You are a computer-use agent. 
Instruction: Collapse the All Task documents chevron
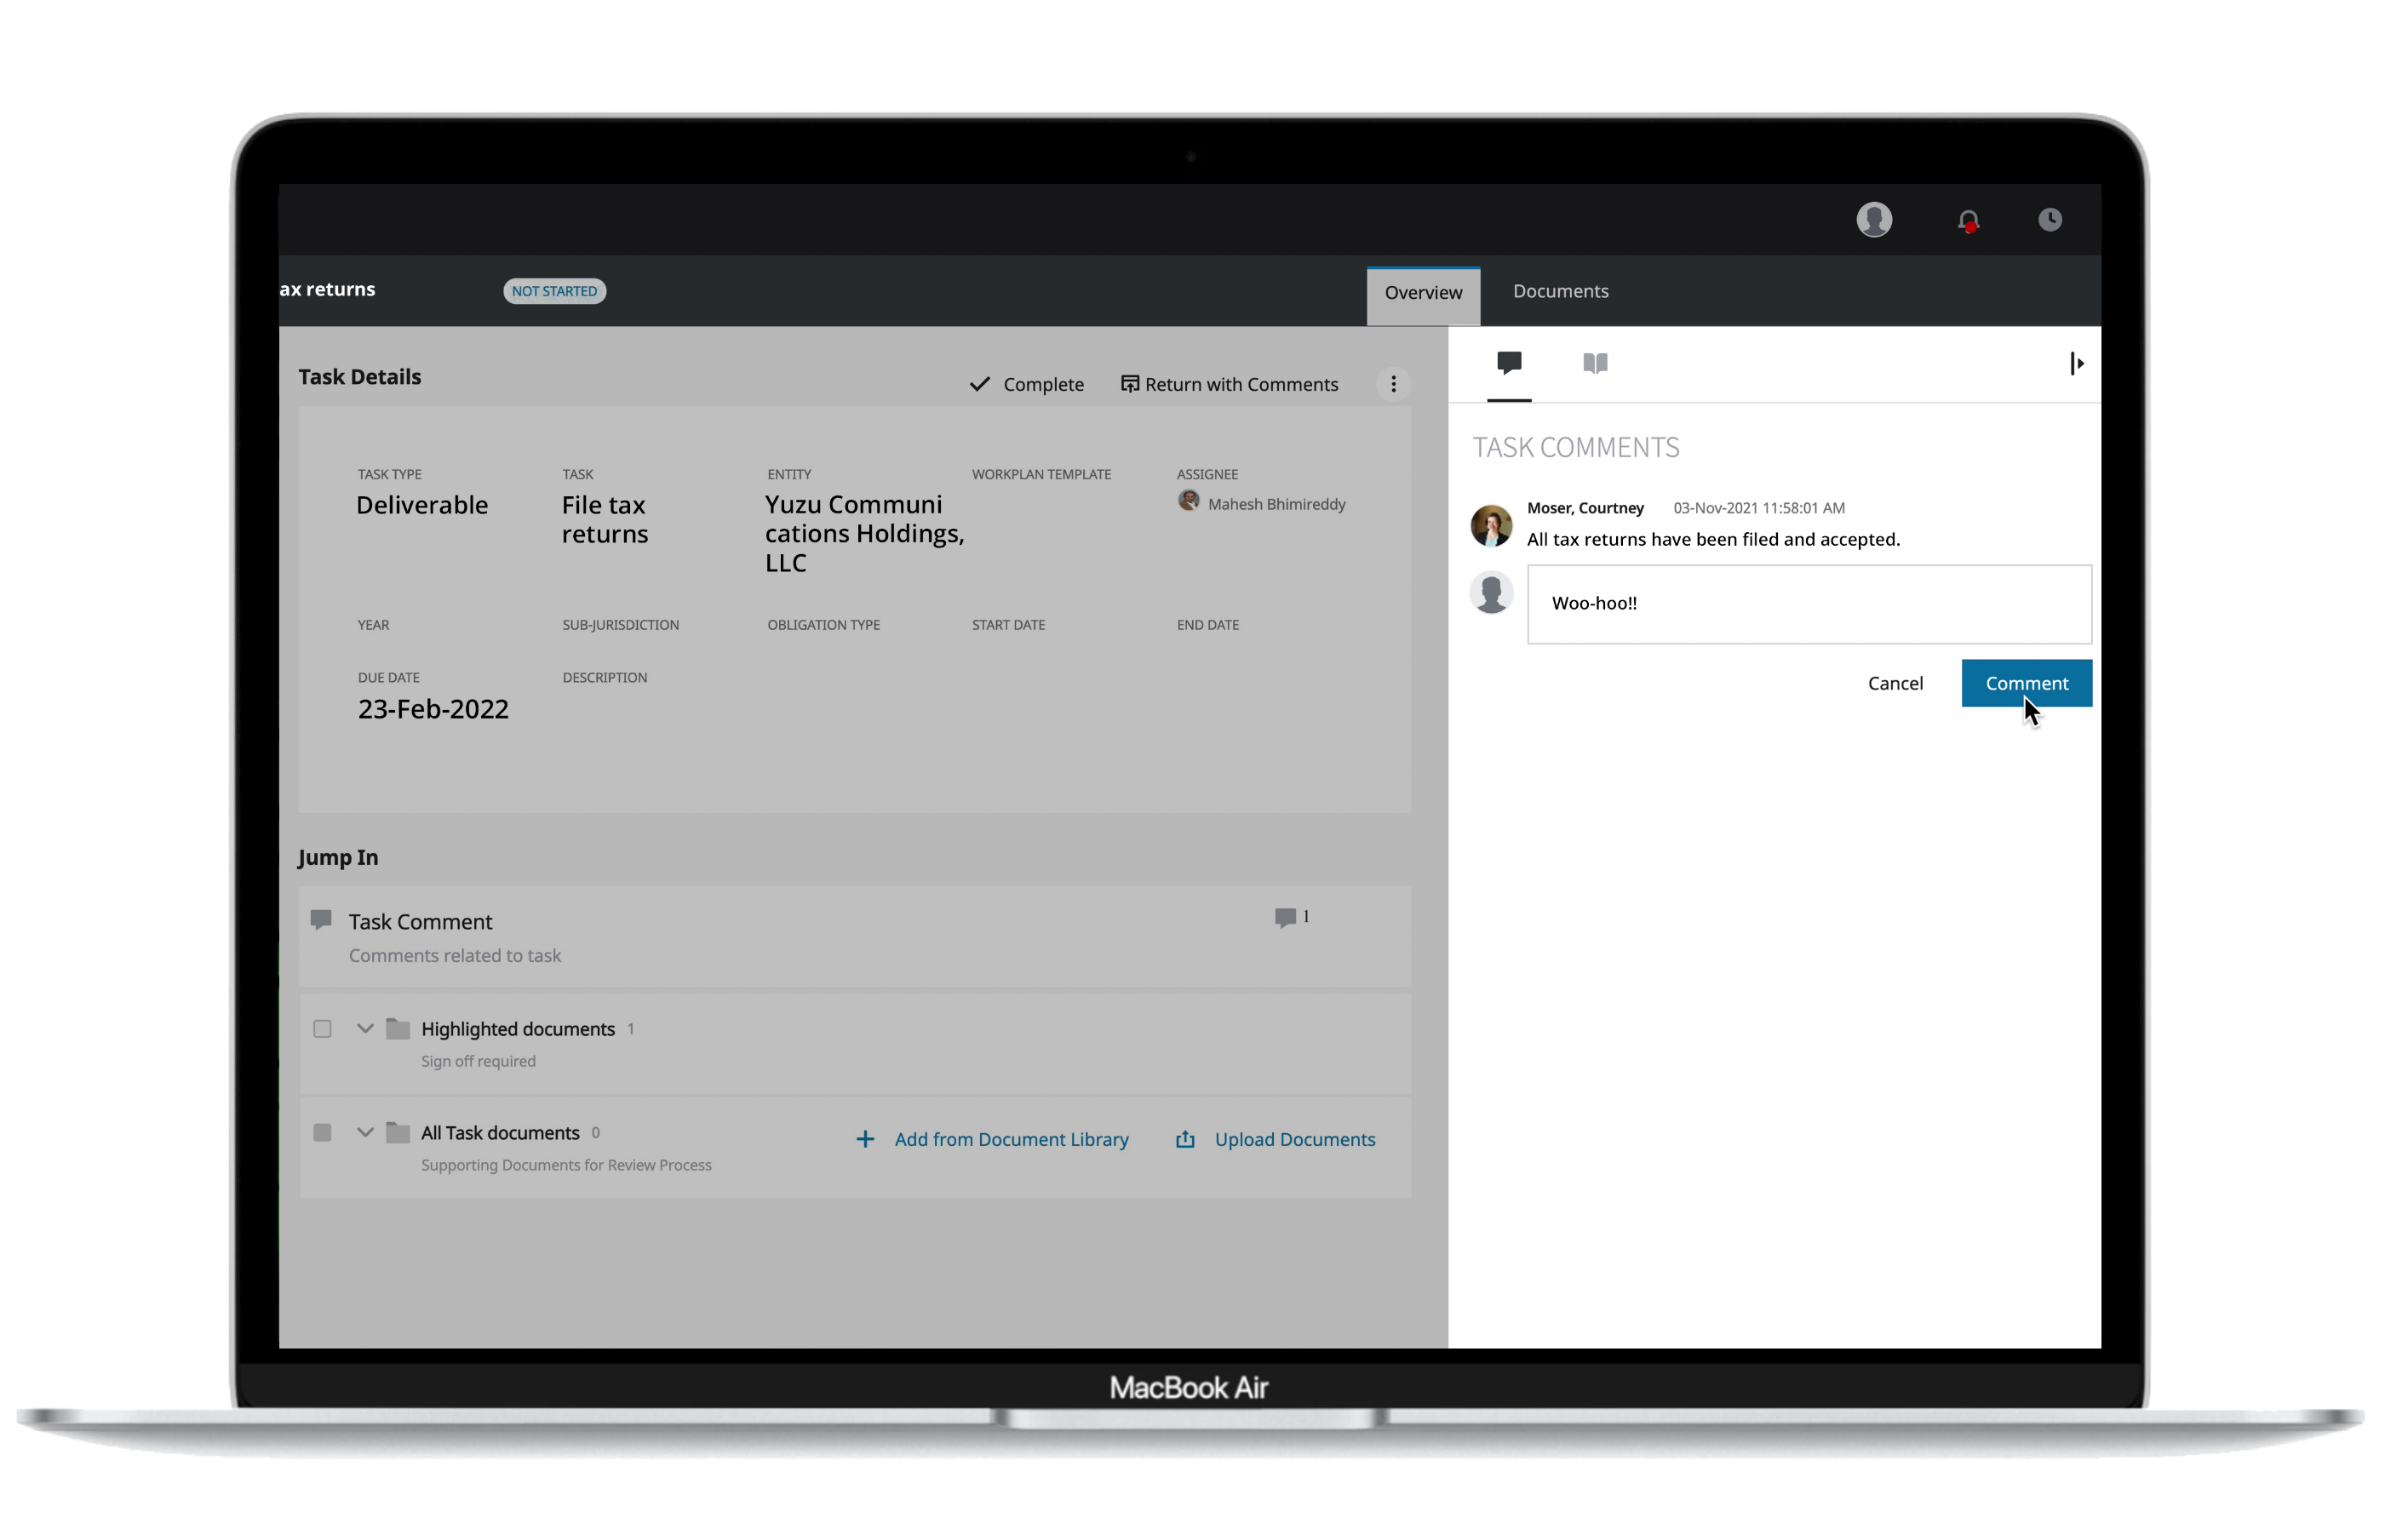365,1133
